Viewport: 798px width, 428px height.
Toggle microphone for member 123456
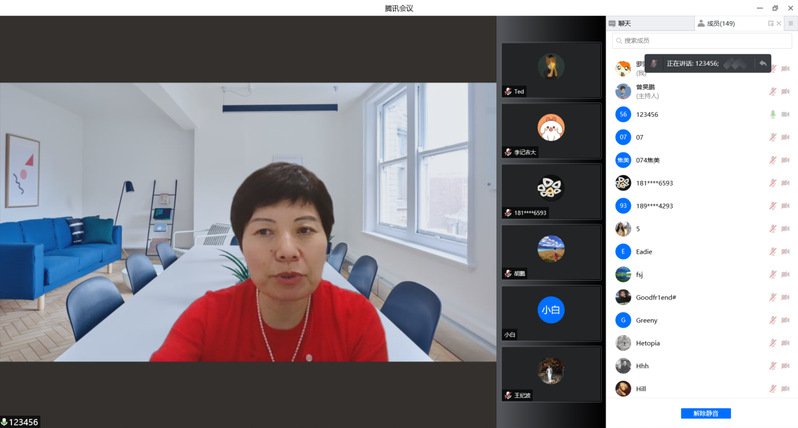click(x=772, y=114)
